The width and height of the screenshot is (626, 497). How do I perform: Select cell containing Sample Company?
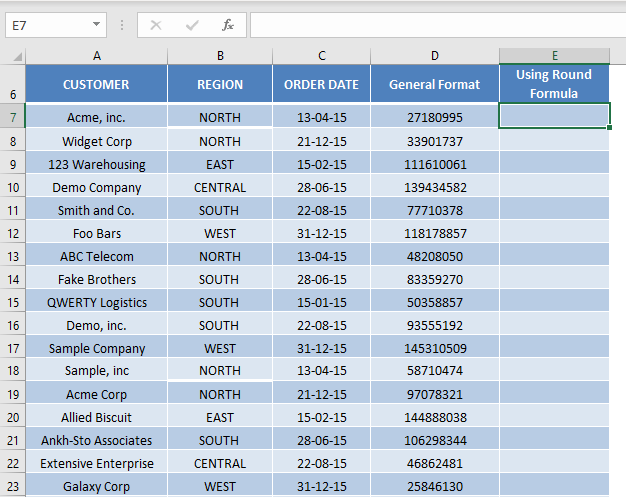coord(97,348)
